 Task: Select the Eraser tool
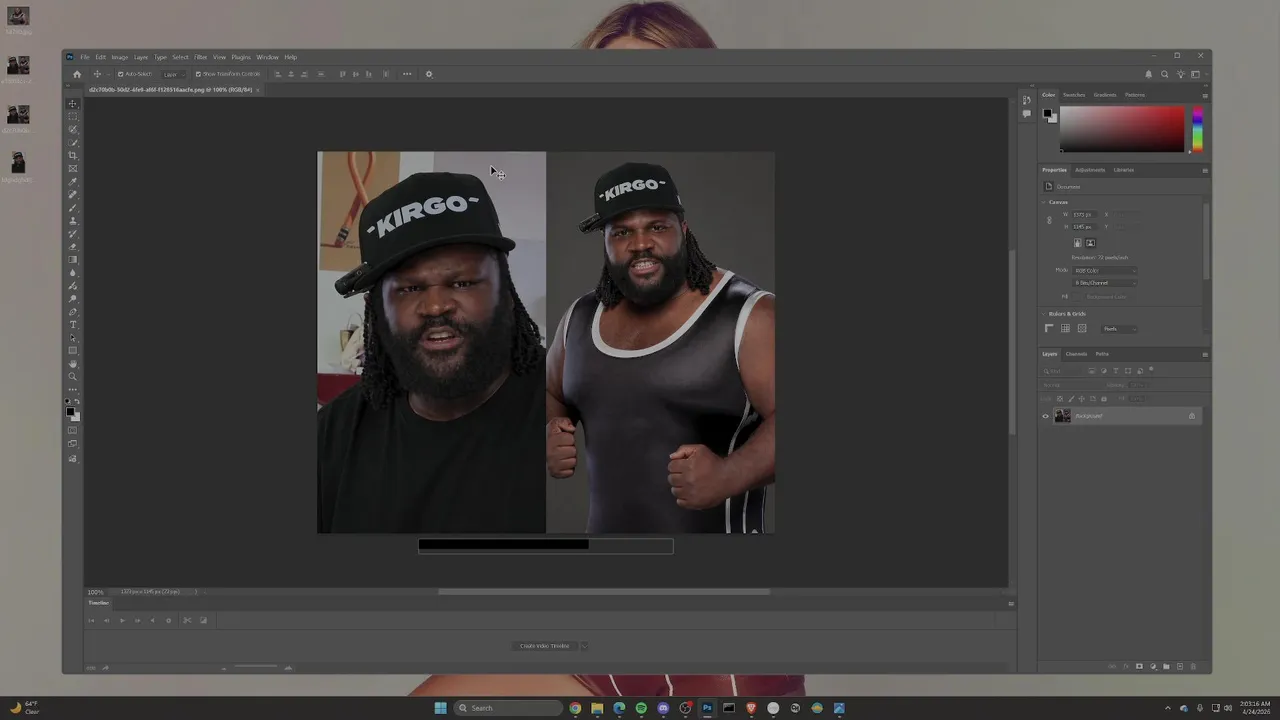click(x=72, y=246)
